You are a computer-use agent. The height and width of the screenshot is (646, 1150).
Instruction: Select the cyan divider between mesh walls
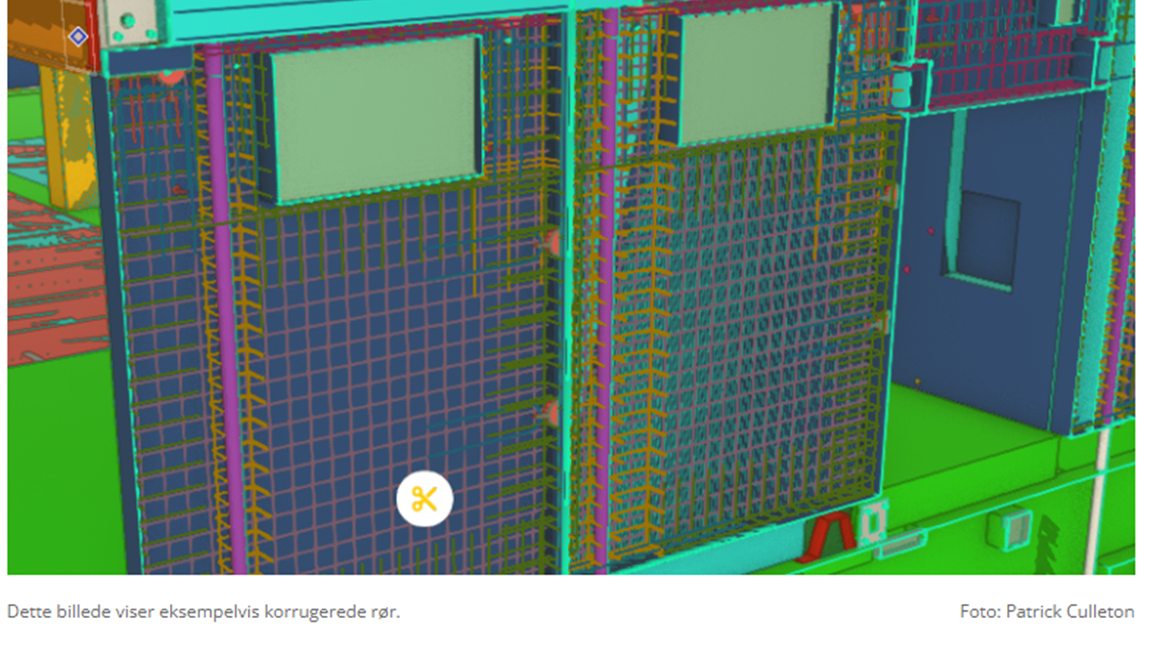(567, 300)
